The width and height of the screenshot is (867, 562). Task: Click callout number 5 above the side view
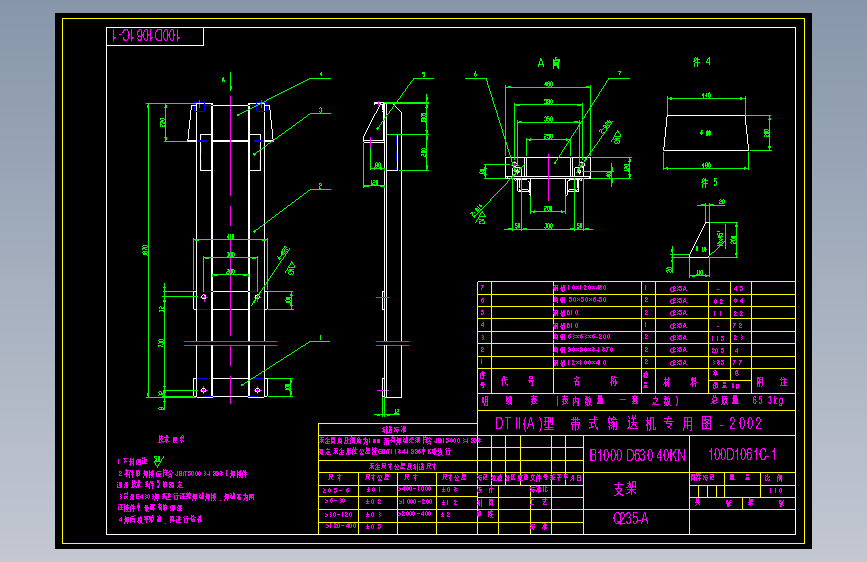click(x=424, y=75)
